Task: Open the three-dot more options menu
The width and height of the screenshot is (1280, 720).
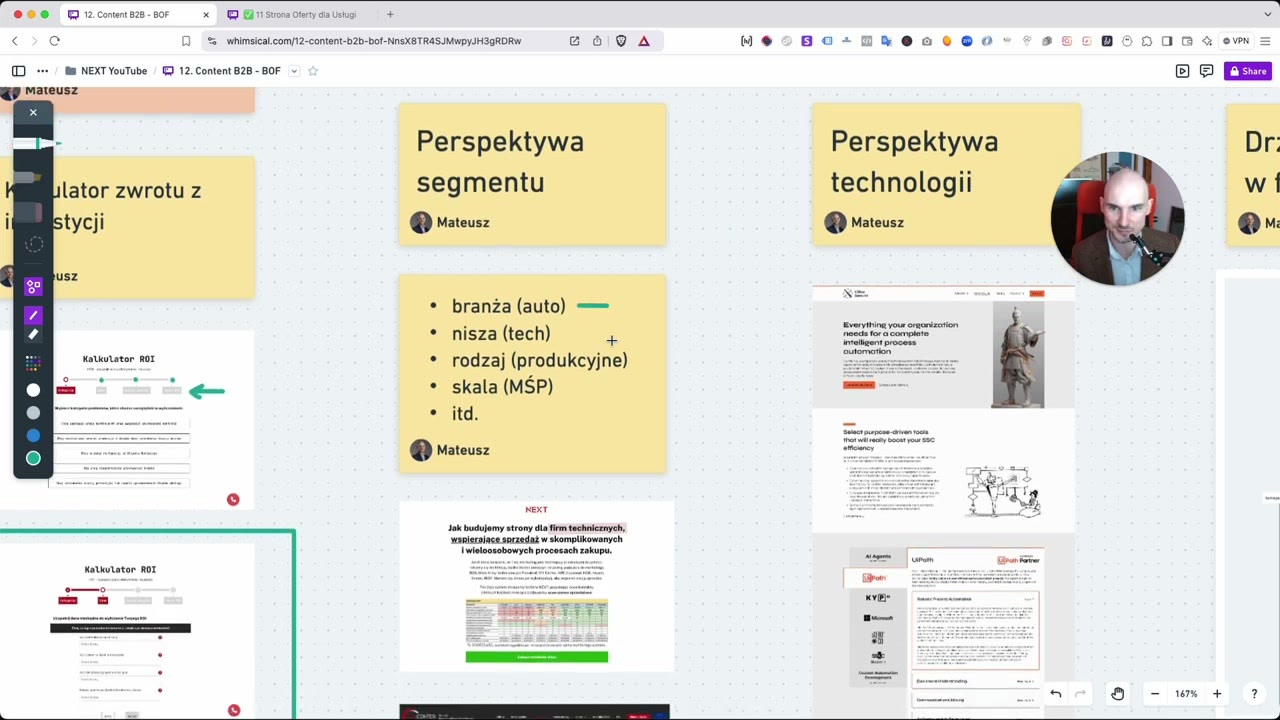Action: [42, 71]
